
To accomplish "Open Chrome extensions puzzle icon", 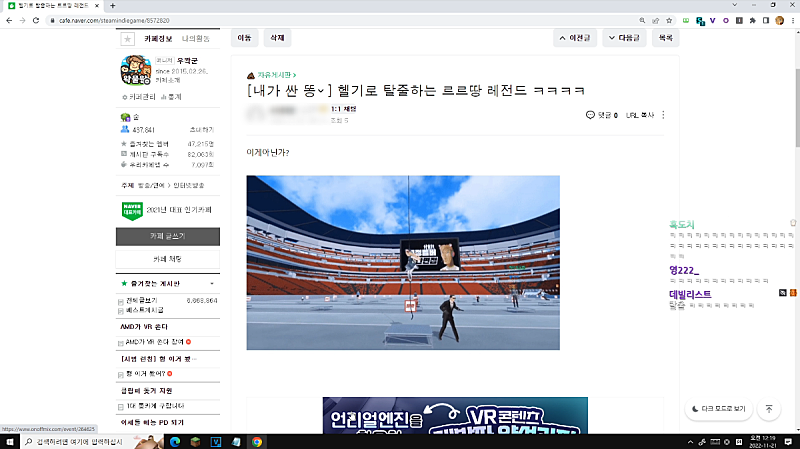I will [x=751, y=20].
